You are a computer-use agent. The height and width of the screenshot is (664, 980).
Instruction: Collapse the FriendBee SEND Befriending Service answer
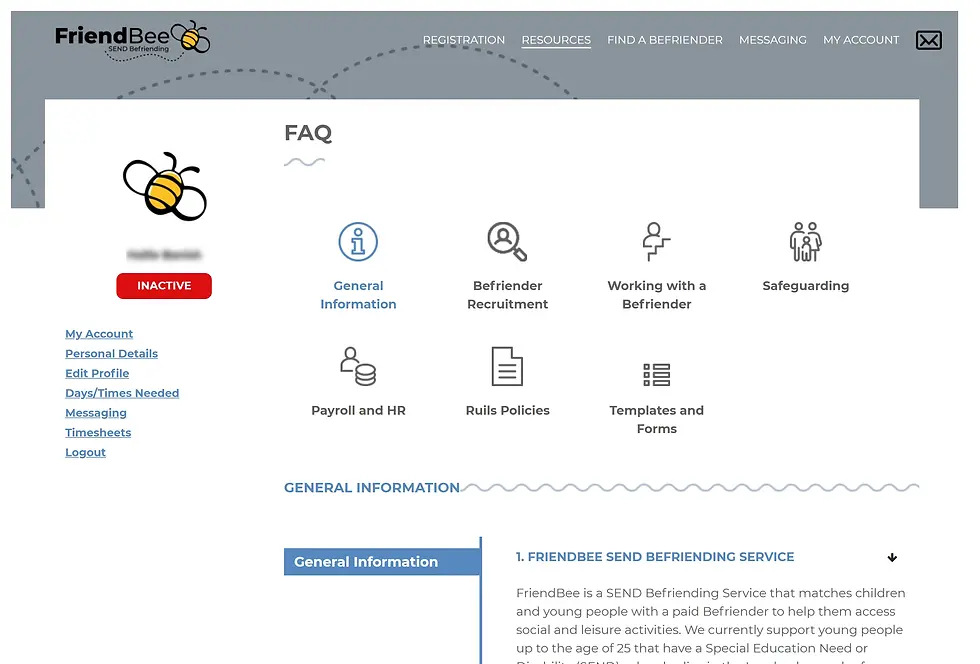coord(892,557)
